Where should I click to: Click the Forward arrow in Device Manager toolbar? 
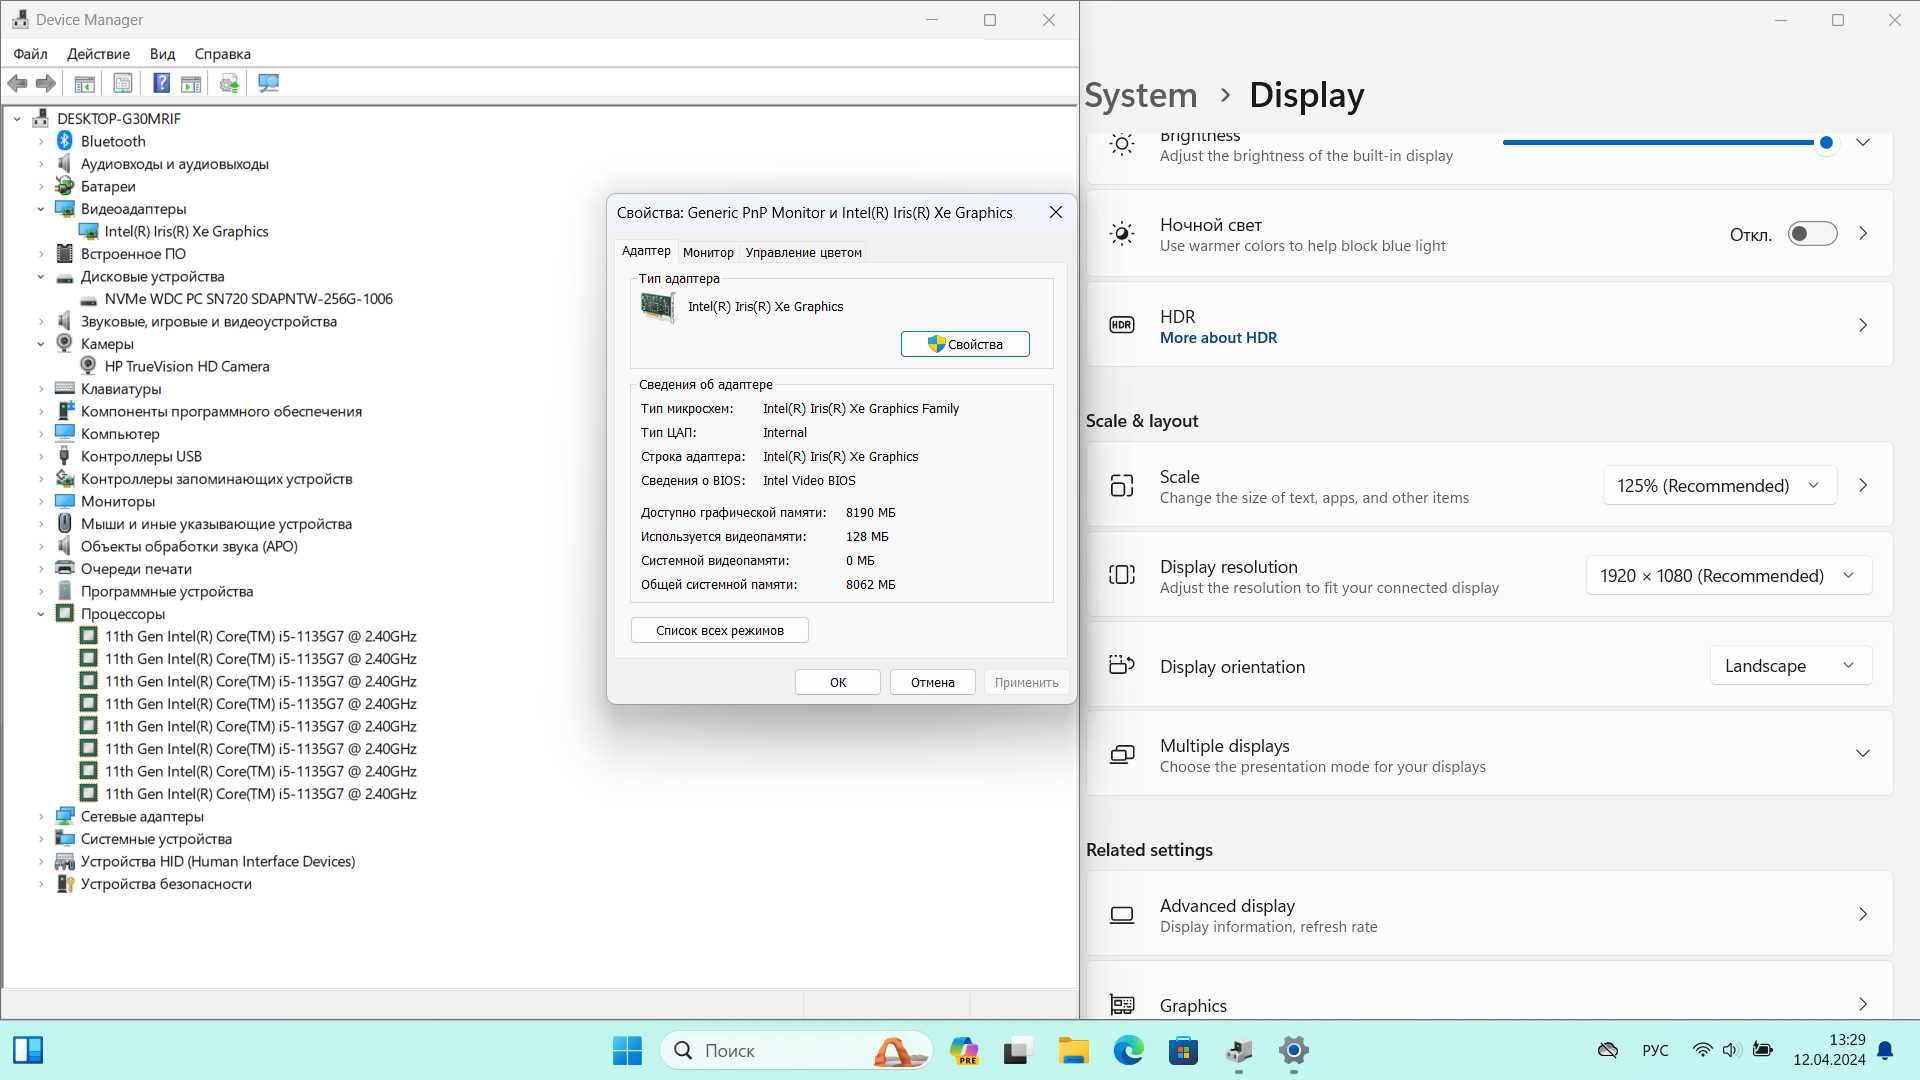click(46, 83)
